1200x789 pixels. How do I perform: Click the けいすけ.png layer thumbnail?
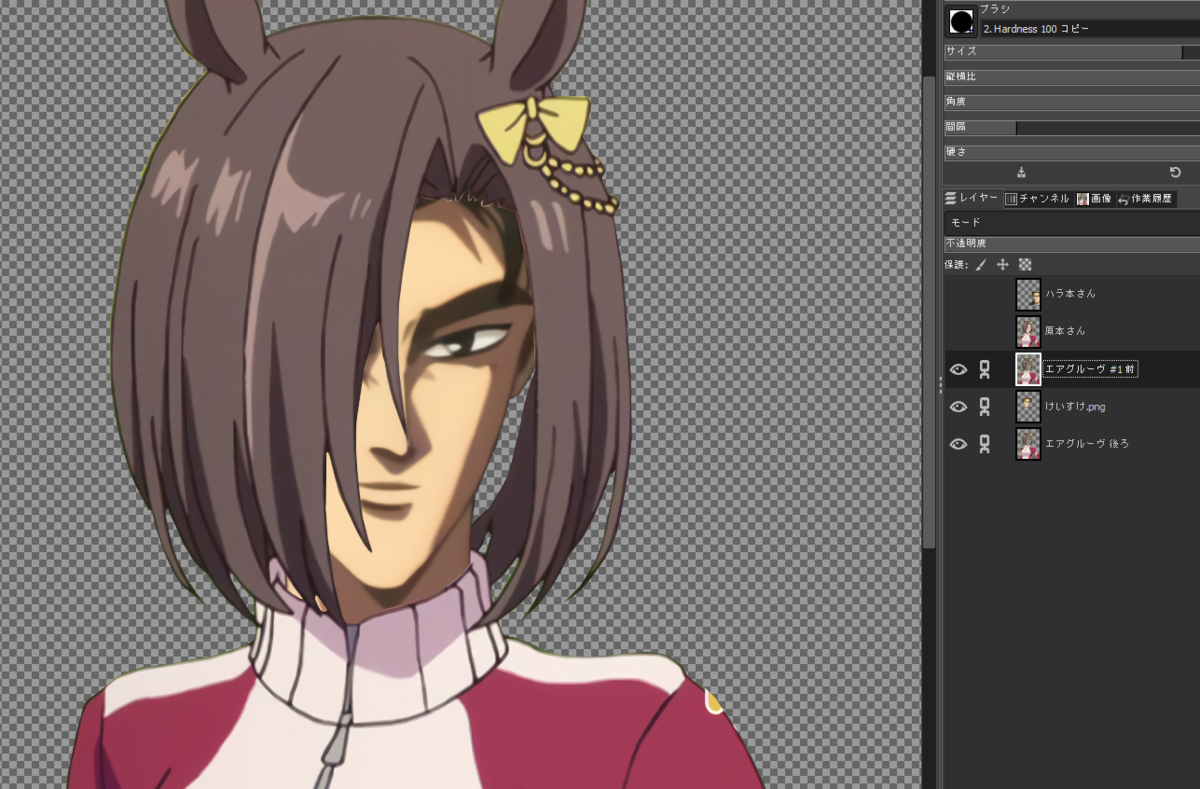coord(1028,406)
